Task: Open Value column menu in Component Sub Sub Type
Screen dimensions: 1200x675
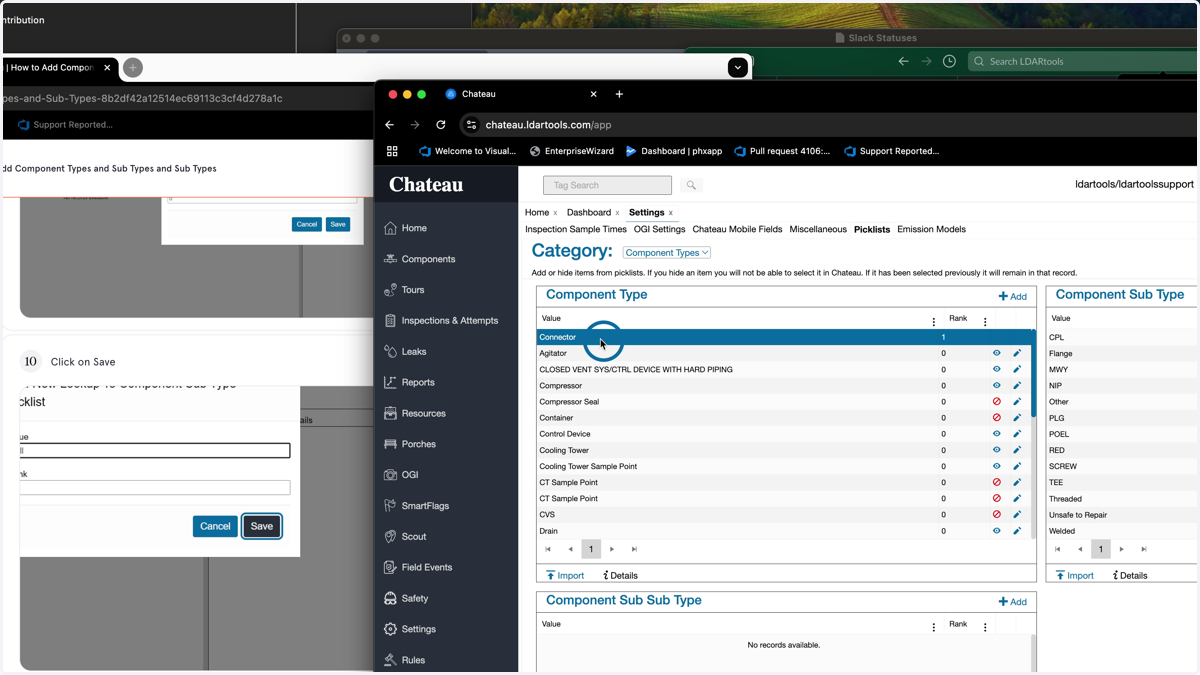Action: click(x=934, y=627)
